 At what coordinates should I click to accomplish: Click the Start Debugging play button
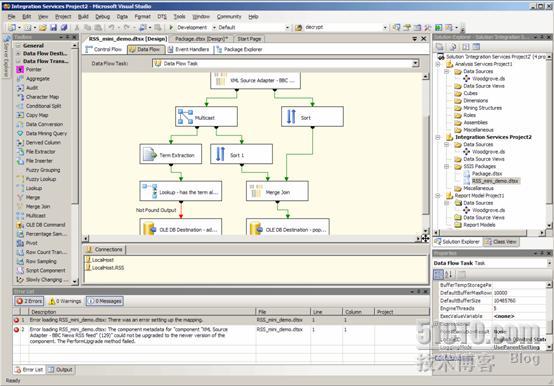[x=171, y=27]
